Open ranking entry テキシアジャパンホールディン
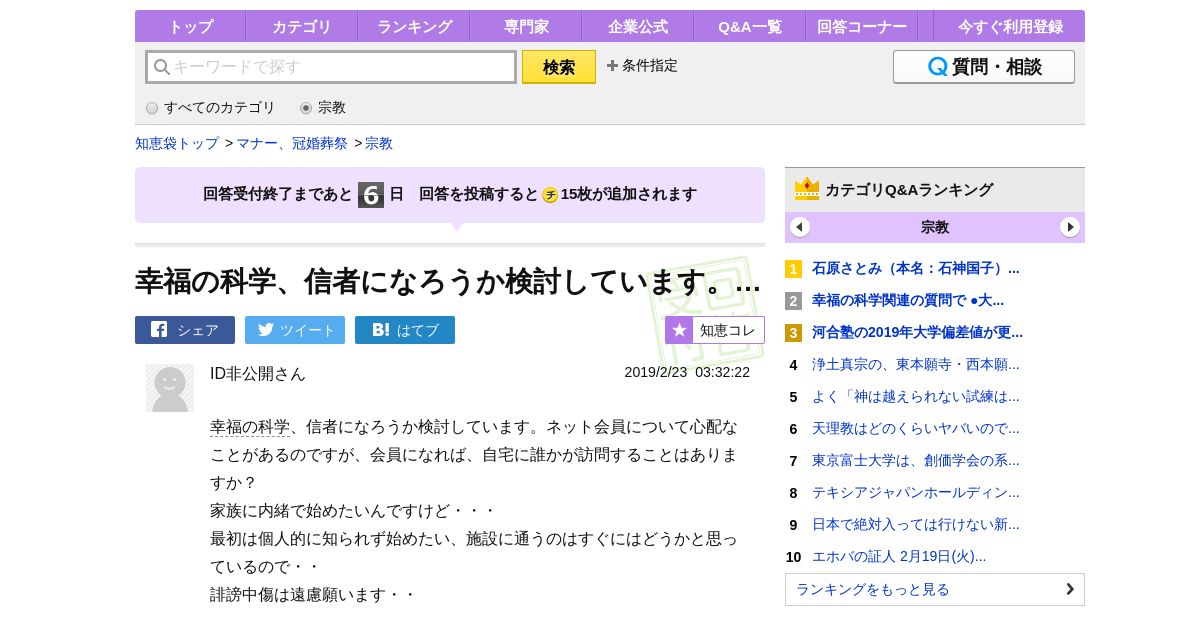1200x630 pixels. coord(916,492)
